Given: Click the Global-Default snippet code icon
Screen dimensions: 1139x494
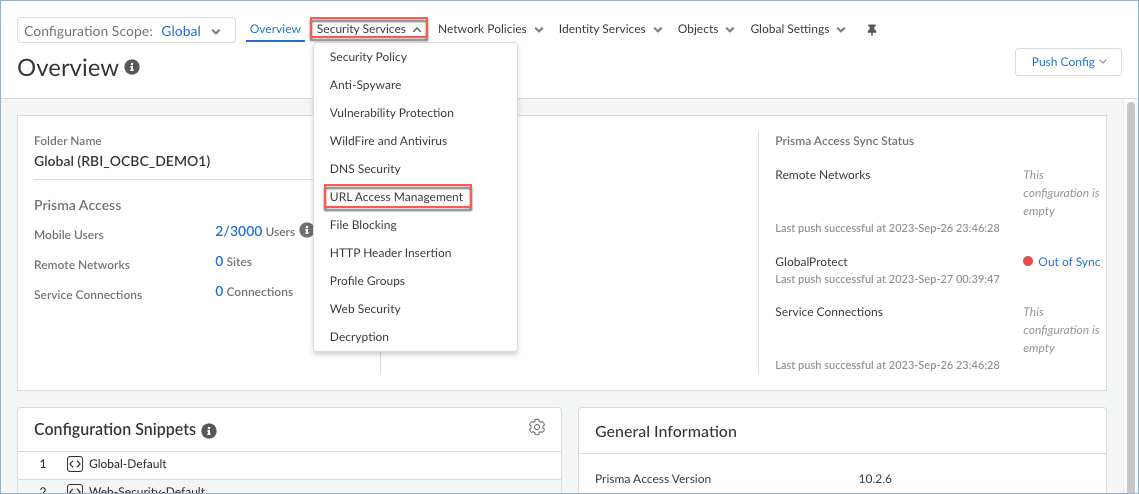Looking at the screenshot, I should pyautogui.click(x=73, y=464).
